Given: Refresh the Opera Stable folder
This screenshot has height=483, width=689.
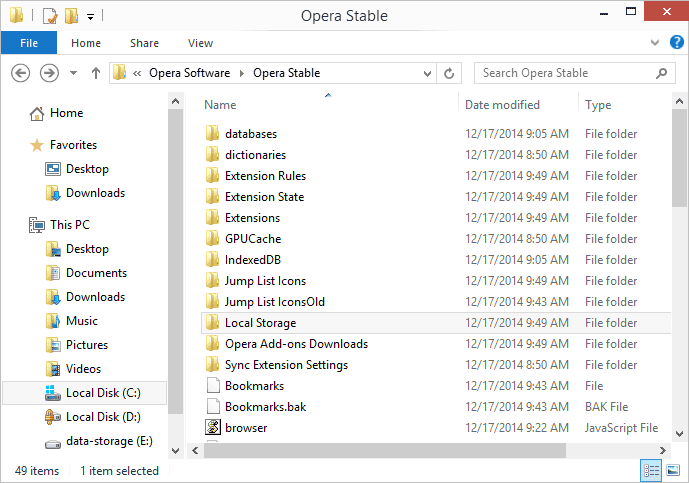Looking at the screenshot, I should (x=449, y=73).
